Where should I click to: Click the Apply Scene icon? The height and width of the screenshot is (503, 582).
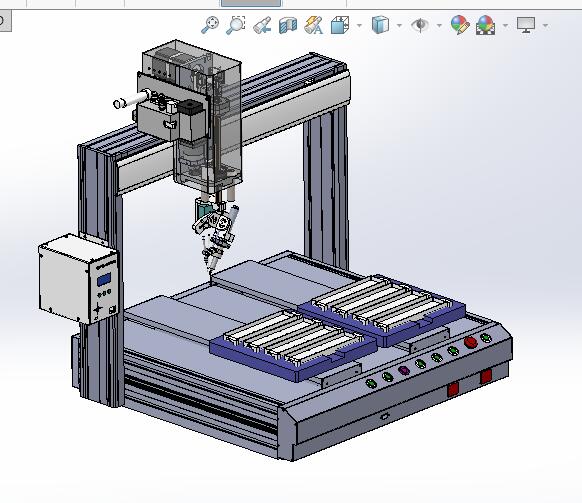click(485, 25)
